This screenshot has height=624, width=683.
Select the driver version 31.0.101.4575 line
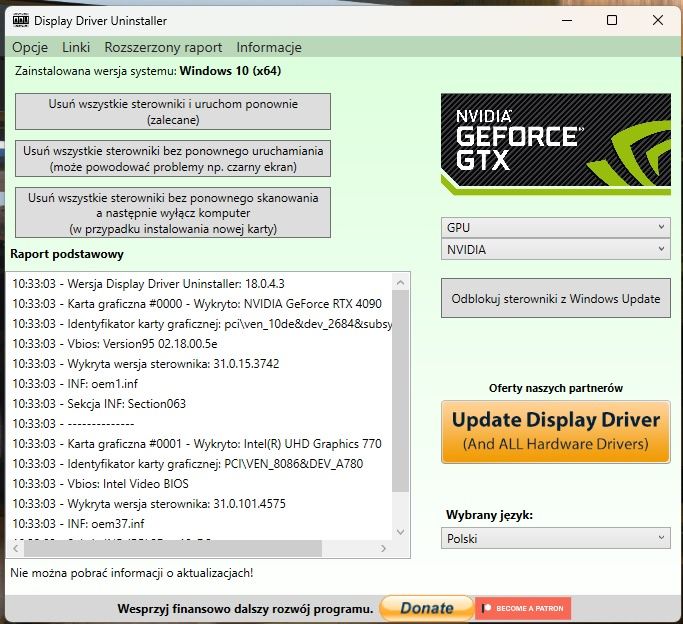click(x=149, y=504)
